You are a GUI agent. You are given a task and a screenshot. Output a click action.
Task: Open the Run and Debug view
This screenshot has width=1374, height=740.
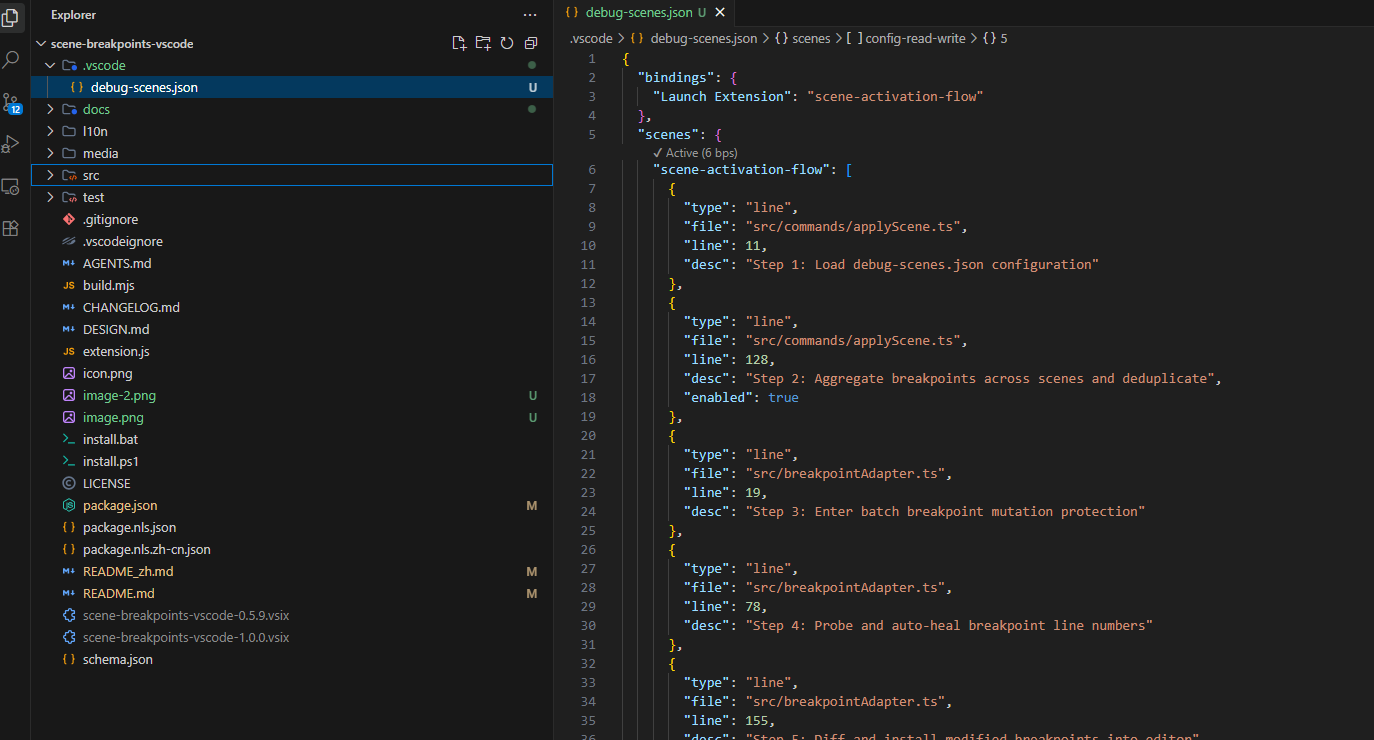point(11,144)
